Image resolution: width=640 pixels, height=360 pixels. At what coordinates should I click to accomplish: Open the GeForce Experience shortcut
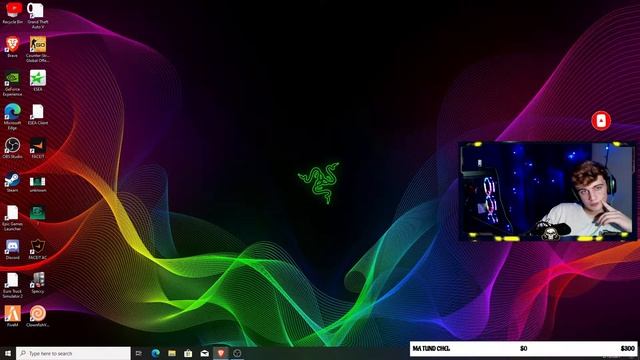[x=12, y=83]
